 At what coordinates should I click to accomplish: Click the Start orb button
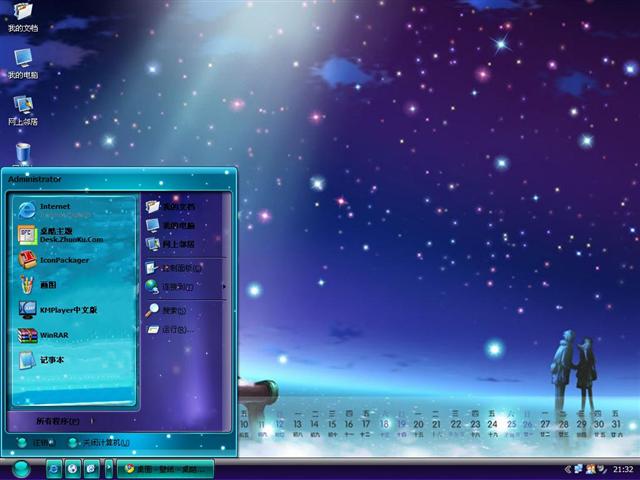click(21, 469)
